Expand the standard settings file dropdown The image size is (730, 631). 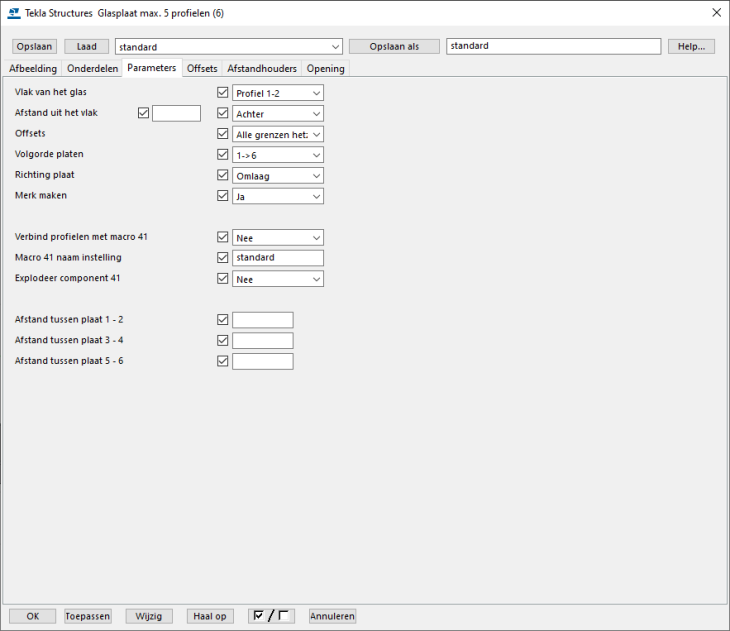click(x=229, y=47)
